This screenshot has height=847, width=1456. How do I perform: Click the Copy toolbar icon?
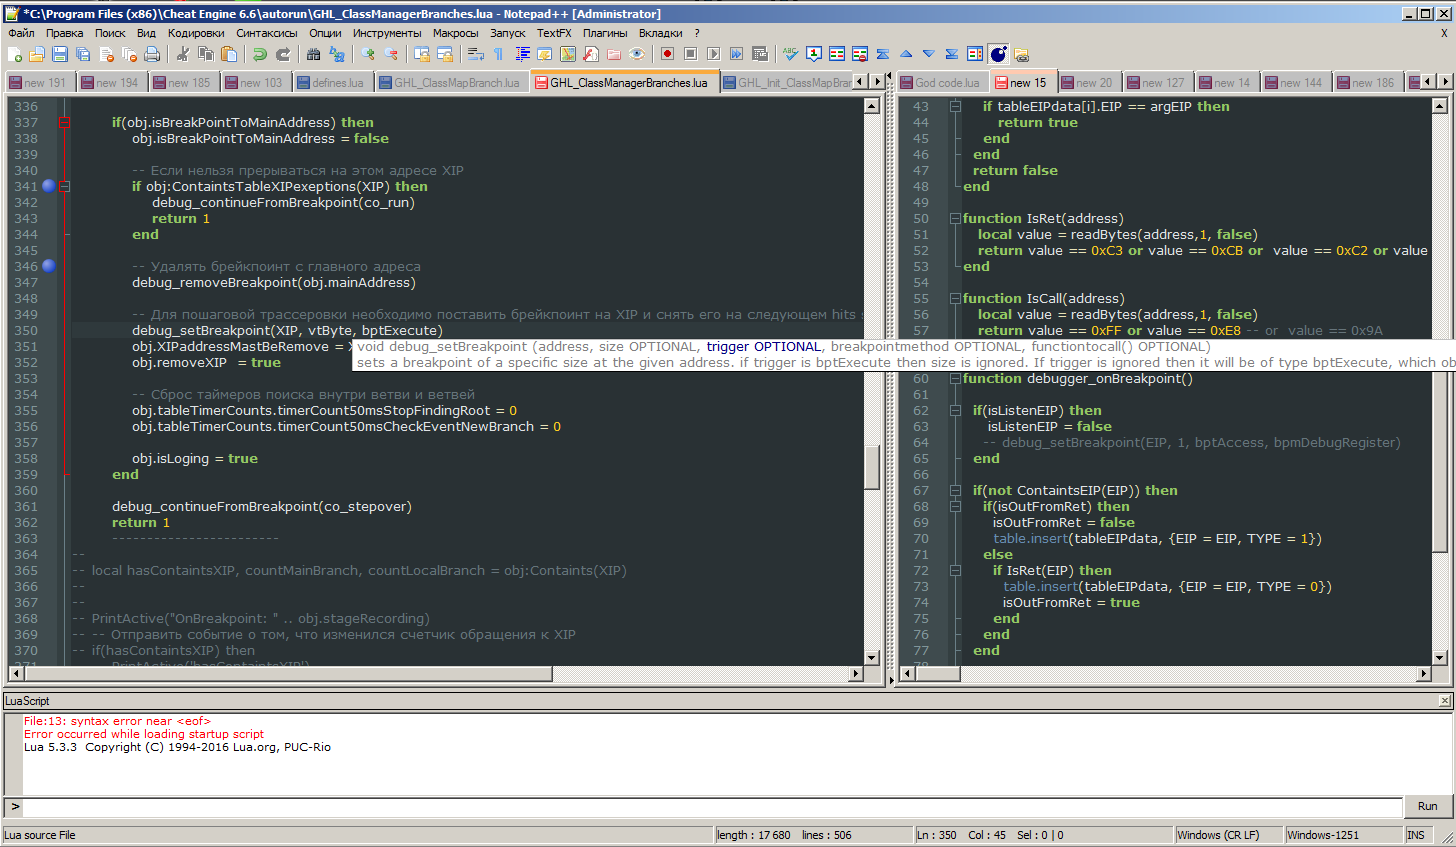206,54
